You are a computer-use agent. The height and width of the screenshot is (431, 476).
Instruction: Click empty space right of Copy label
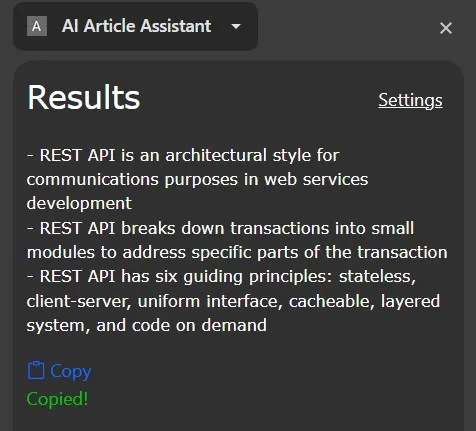[x=267, y=371]
